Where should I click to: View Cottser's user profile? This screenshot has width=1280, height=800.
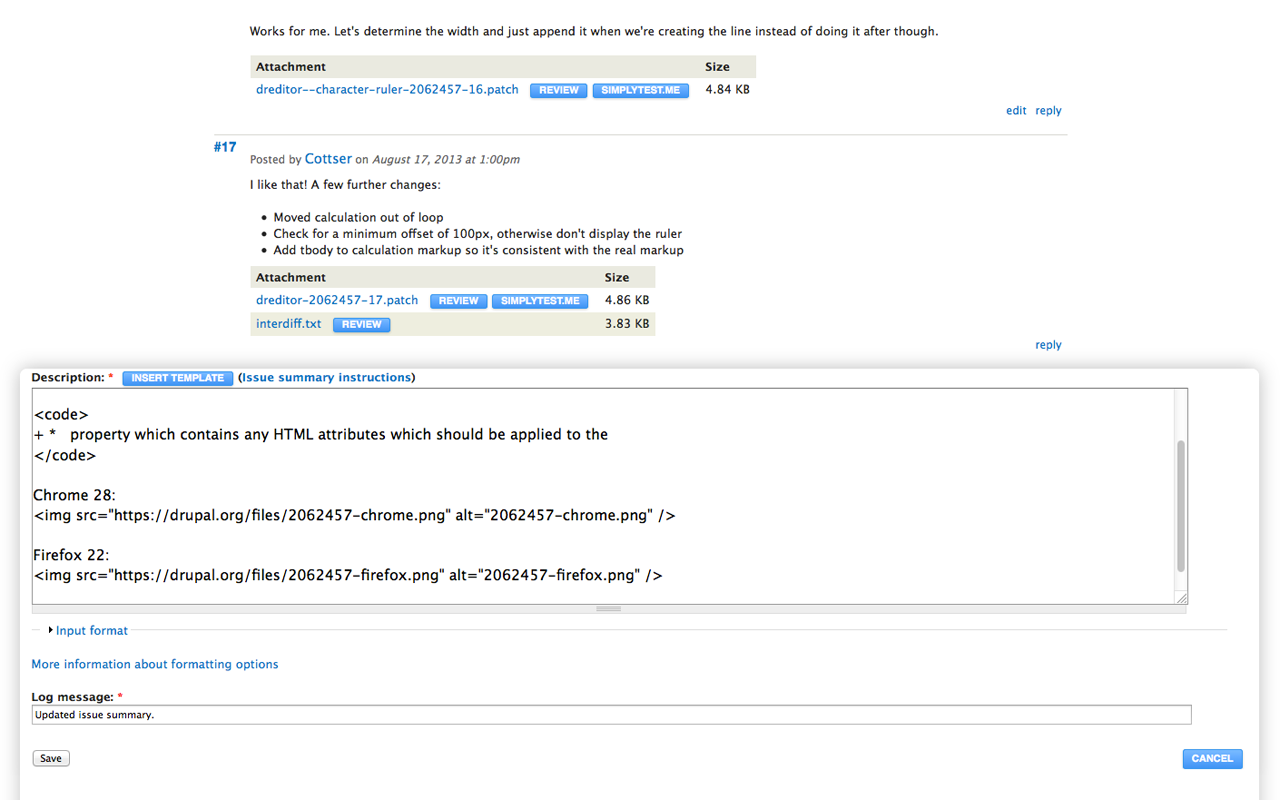tap(328, 159)
